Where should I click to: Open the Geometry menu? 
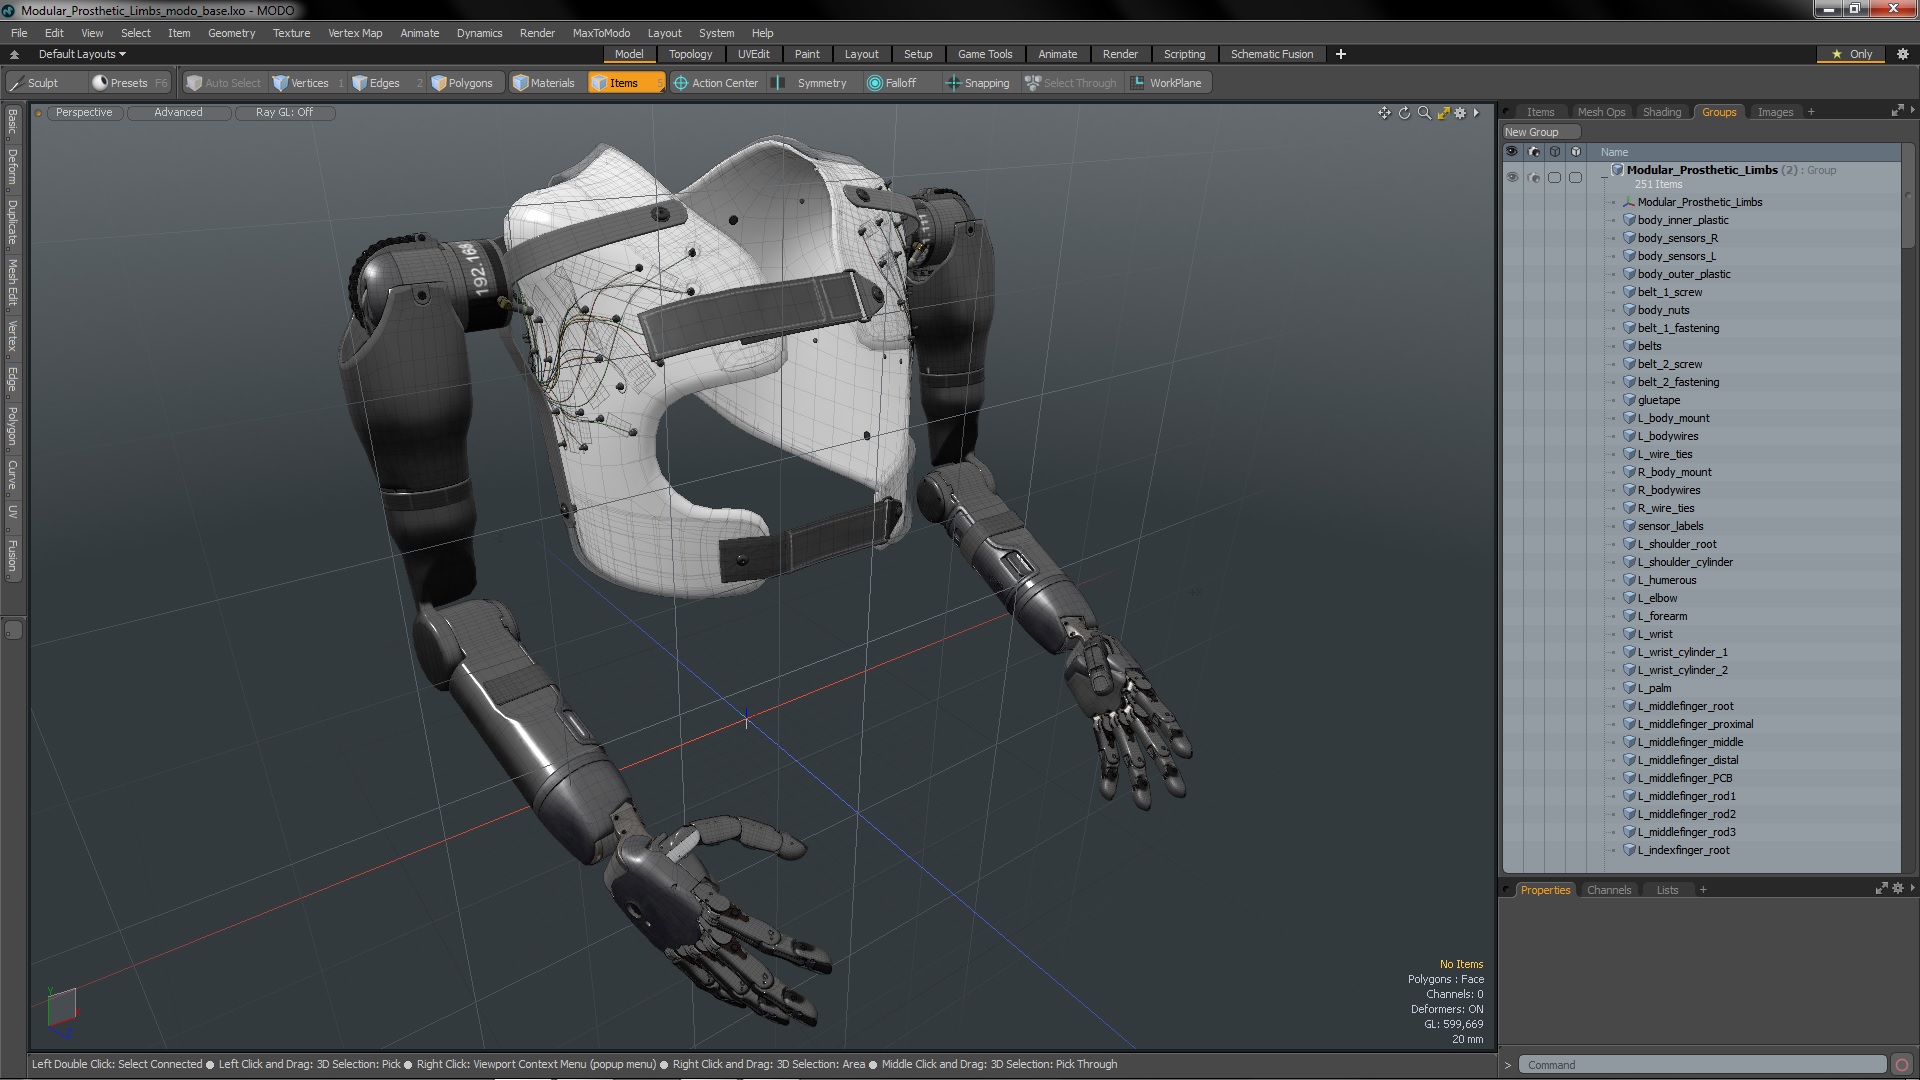231,33
